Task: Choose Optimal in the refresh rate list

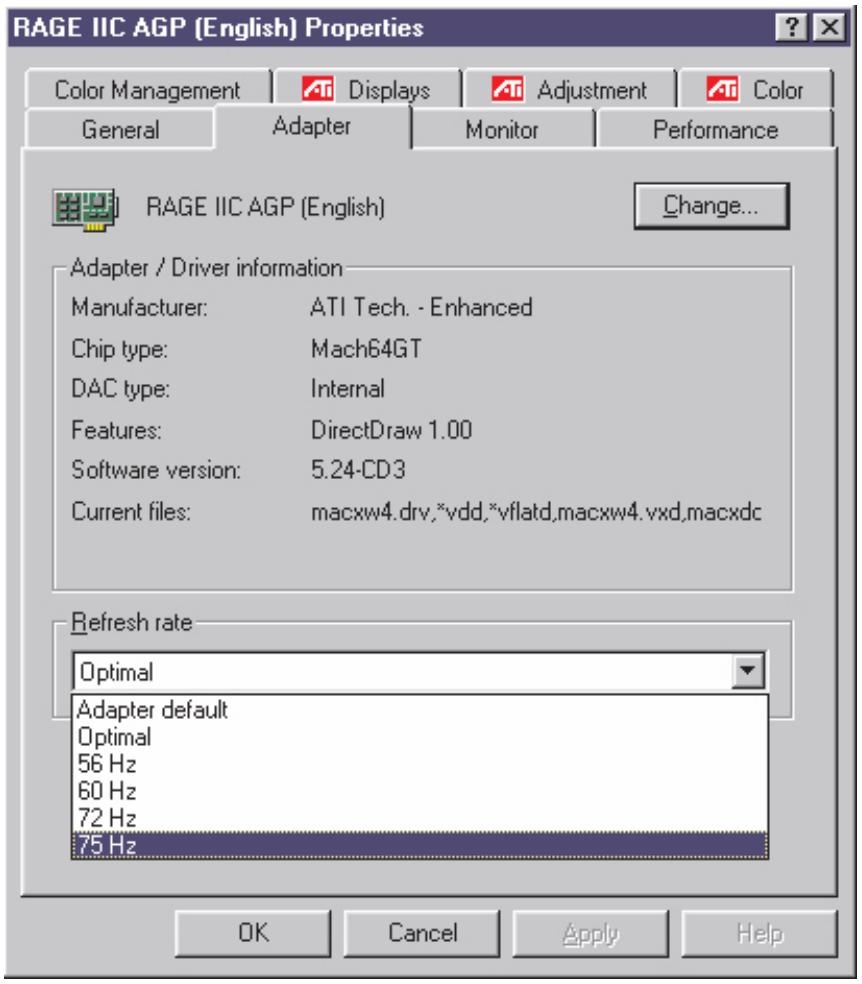Action: pyautogui.click(x=420, y=737)
